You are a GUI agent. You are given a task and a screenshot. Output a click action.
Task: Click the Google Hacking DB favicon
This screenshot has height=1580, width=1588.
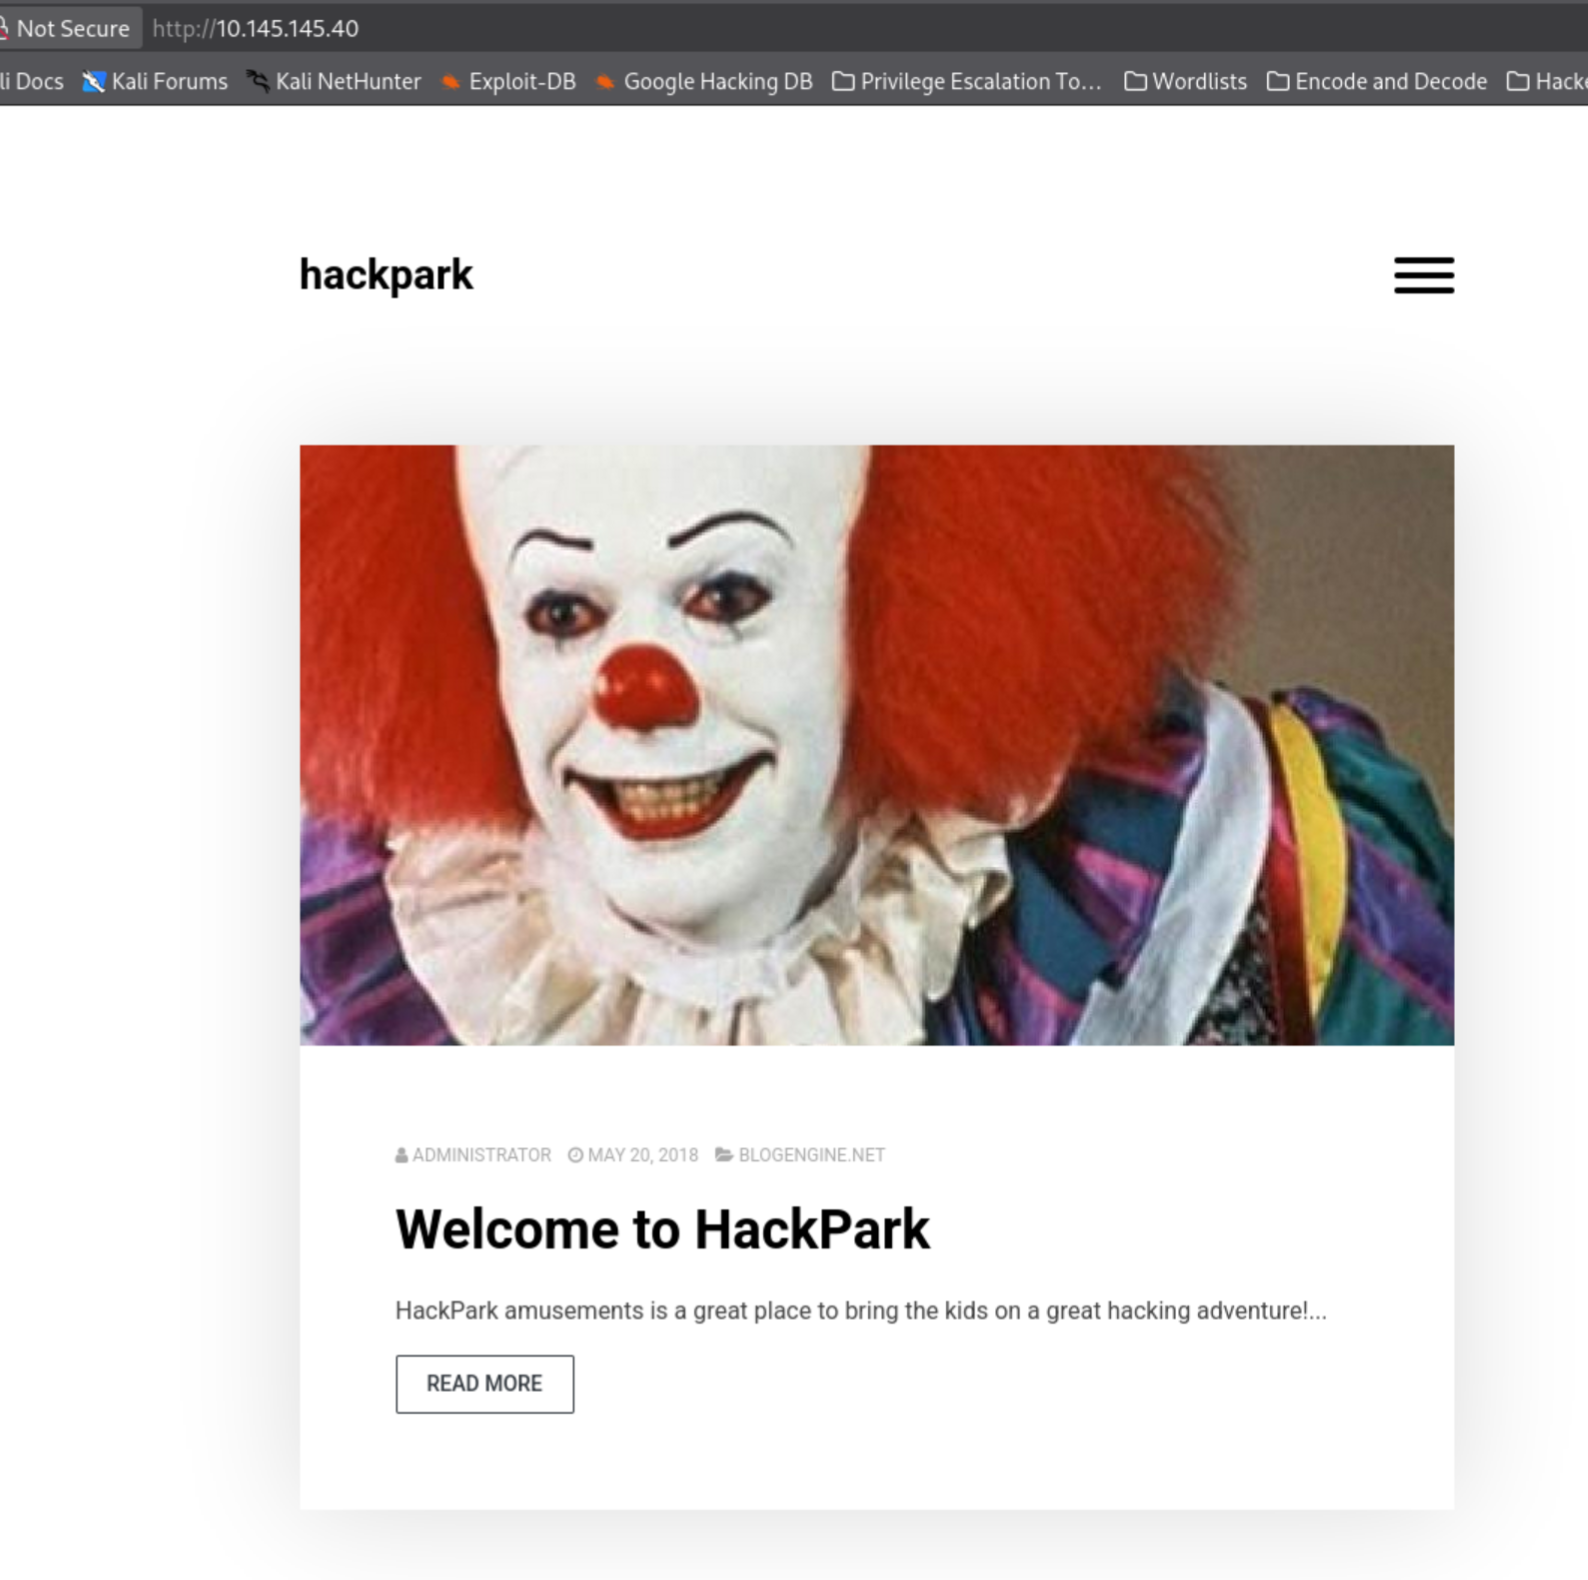tap(605, 82)
